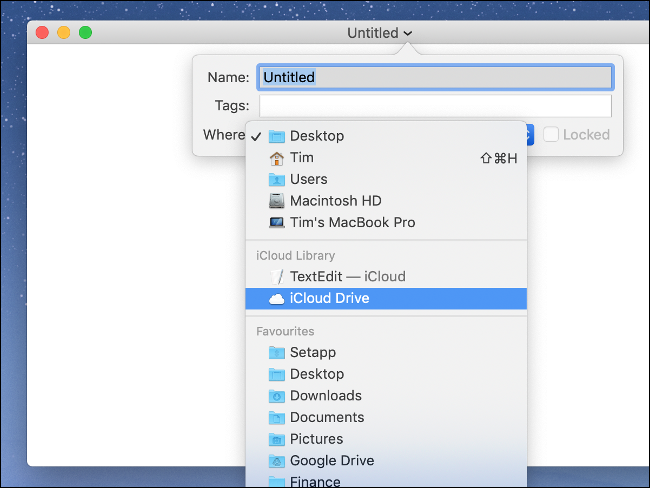The image size is (650, 488).
Task: Select Documents under Favourites
Action: coord(386,417)
